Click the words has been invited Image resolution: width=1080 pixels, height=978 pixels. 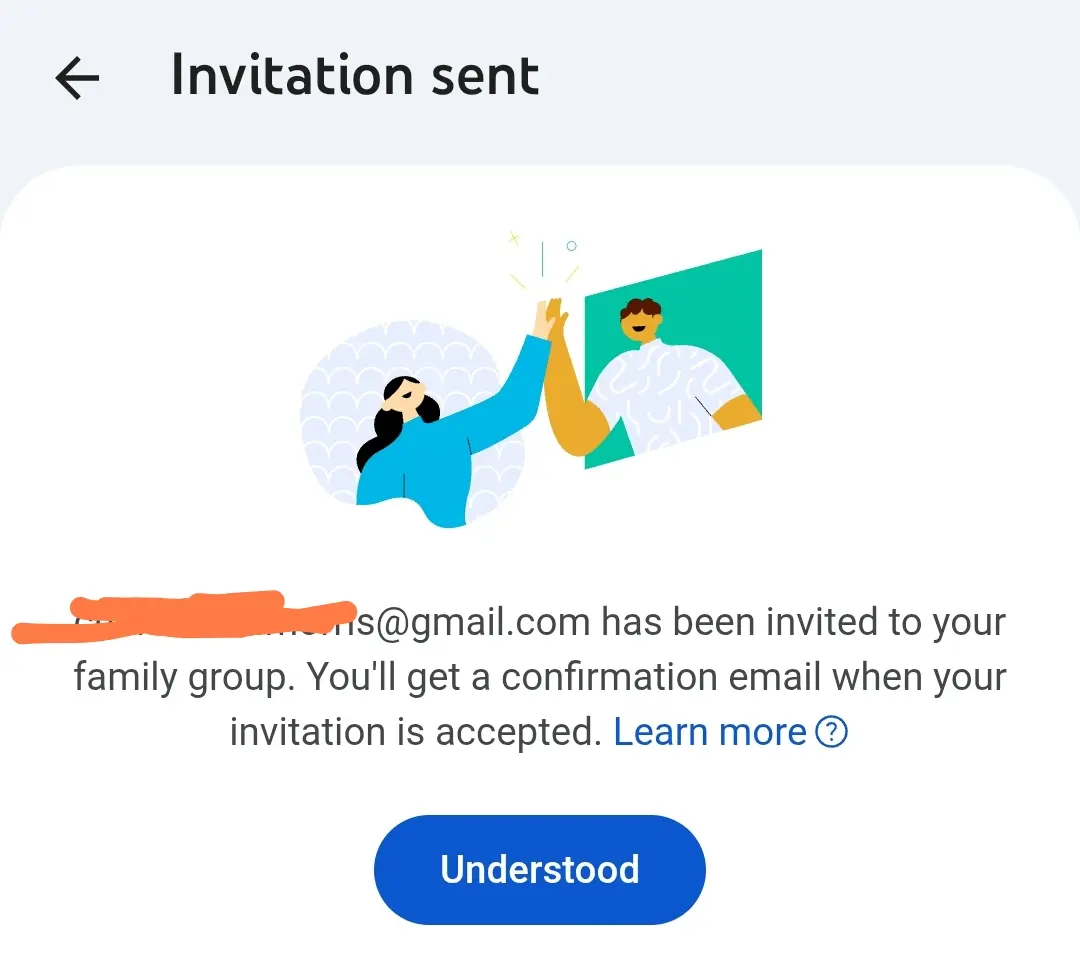pyautogui.click(x=739, y=622)
